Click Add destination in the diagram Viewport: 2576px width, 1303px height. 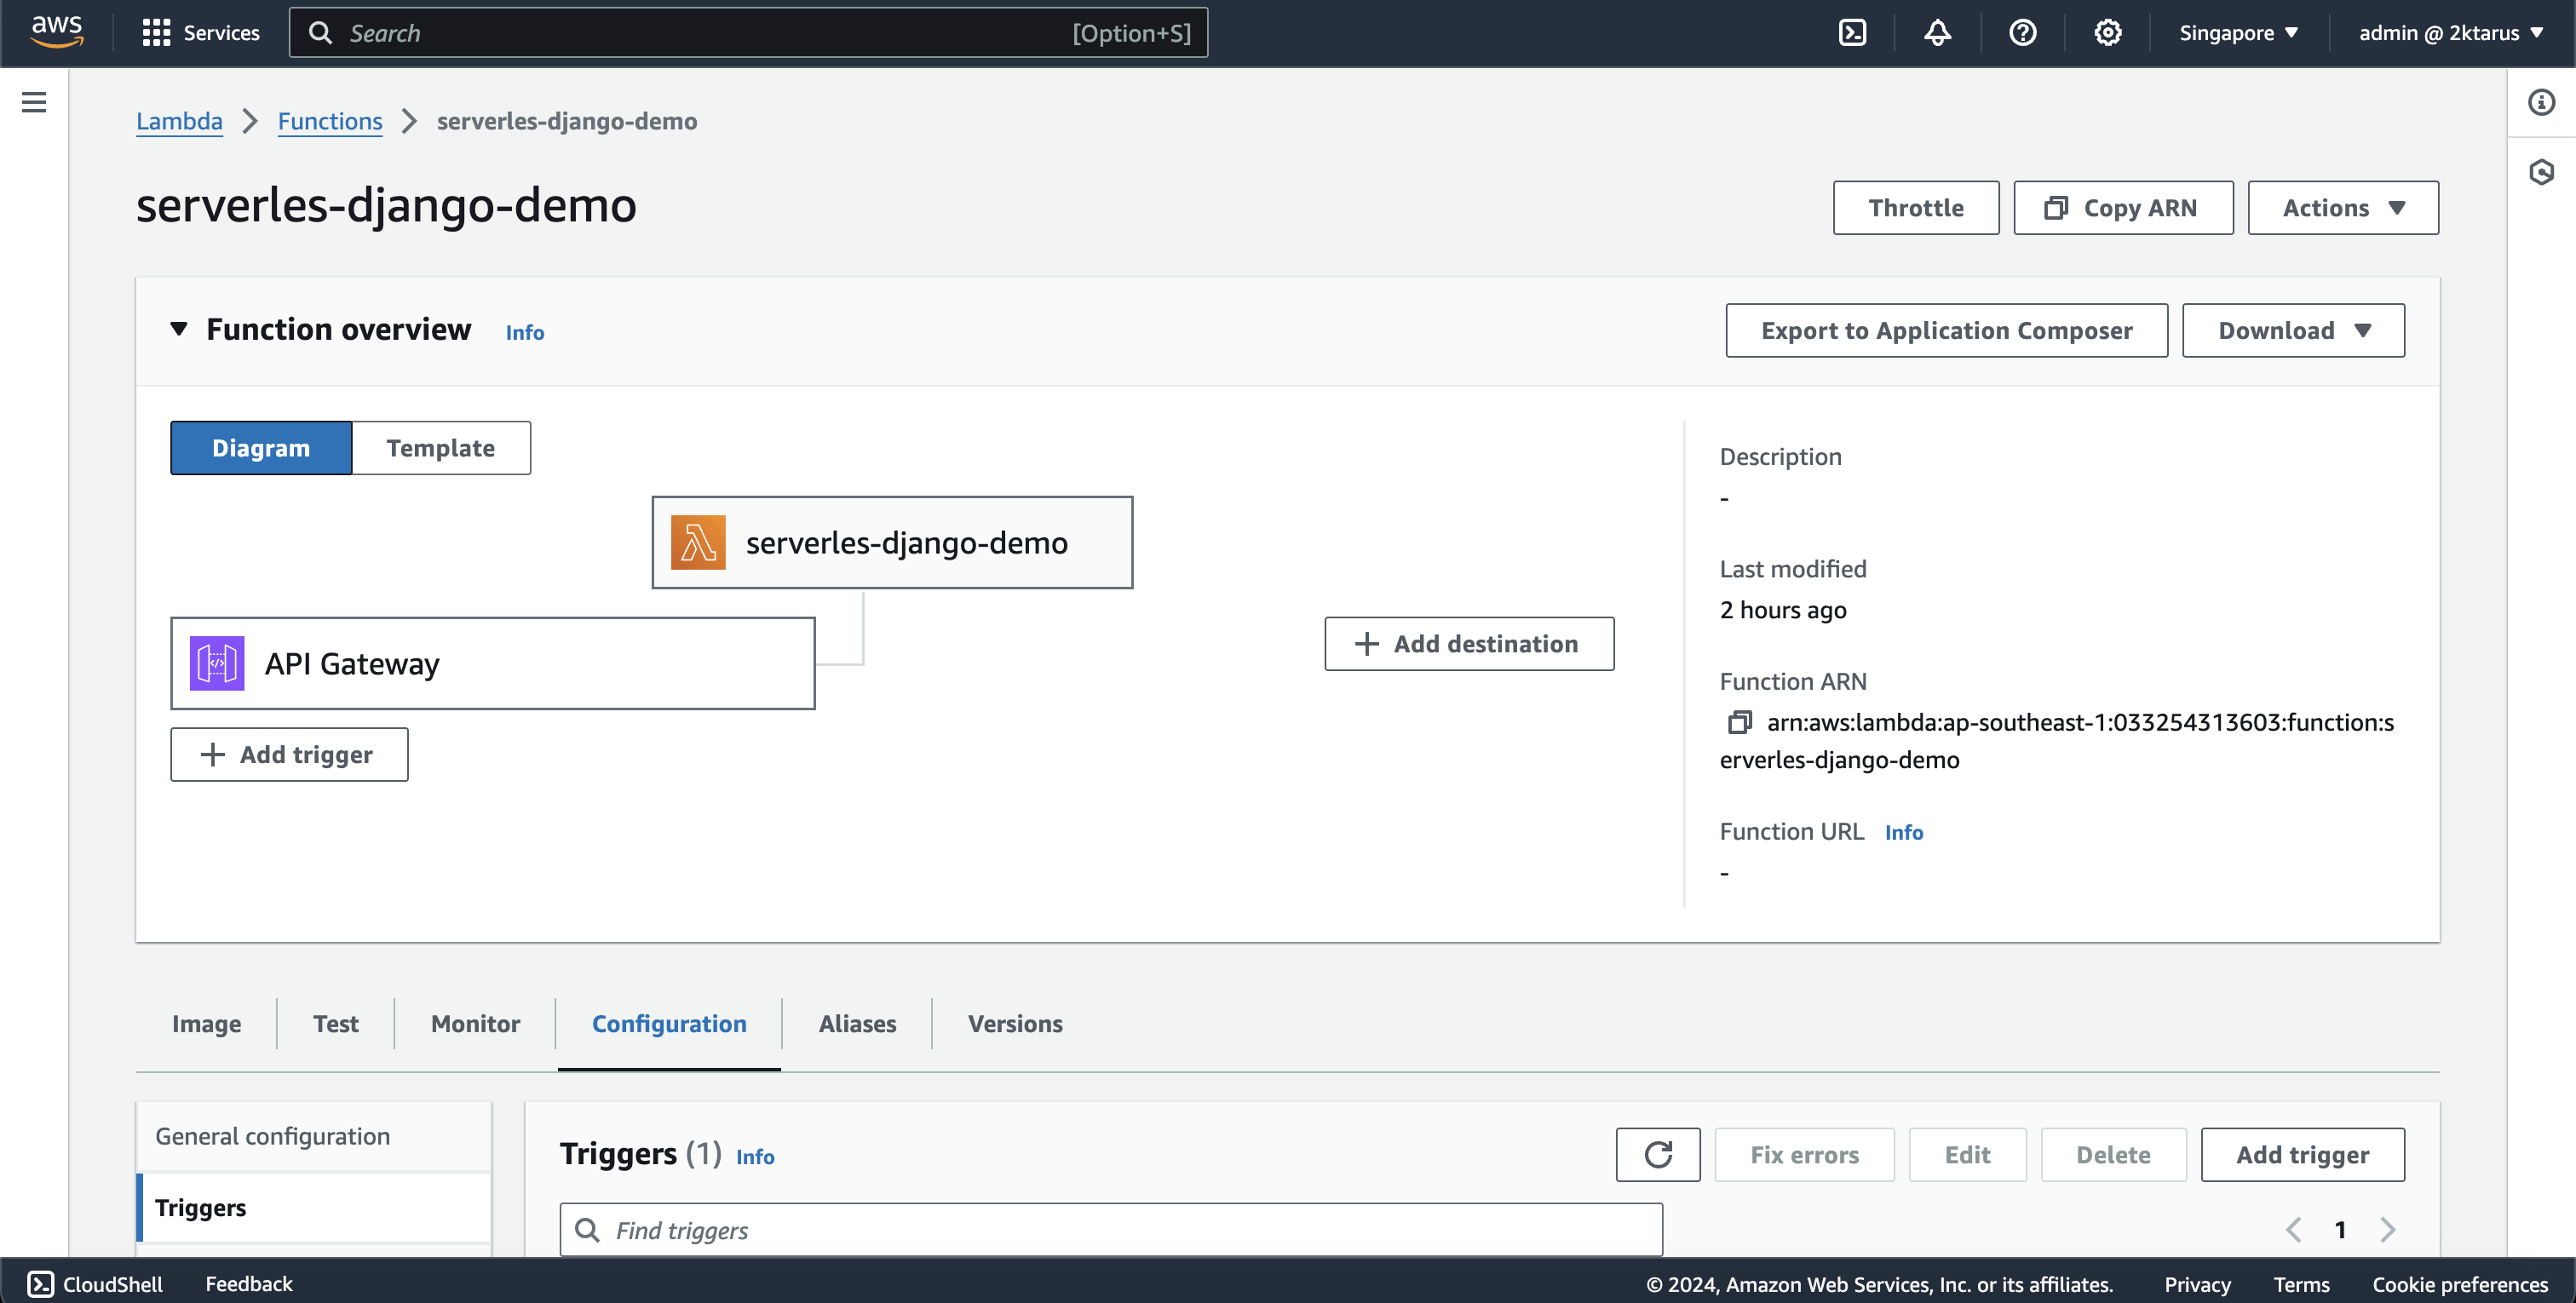point(1469,643)
